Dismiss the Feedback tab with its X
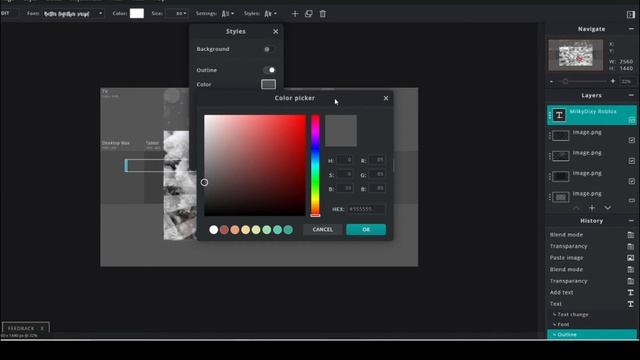 pos(42,328)
